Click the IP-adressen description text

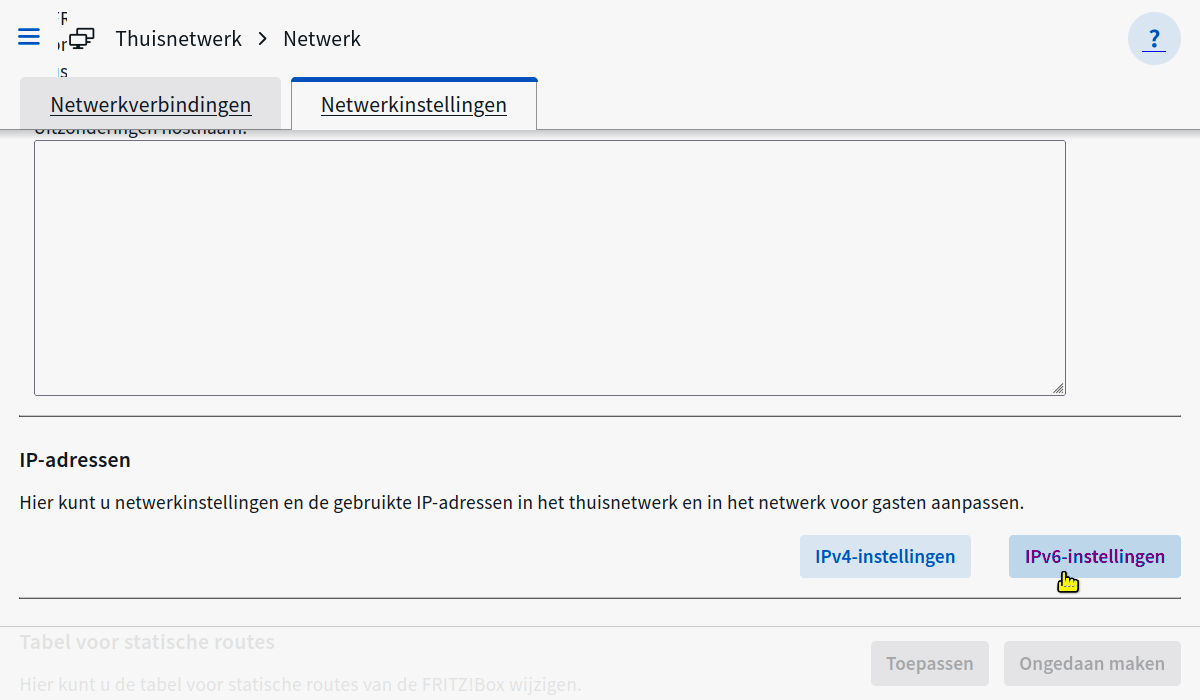click(521, 502)
